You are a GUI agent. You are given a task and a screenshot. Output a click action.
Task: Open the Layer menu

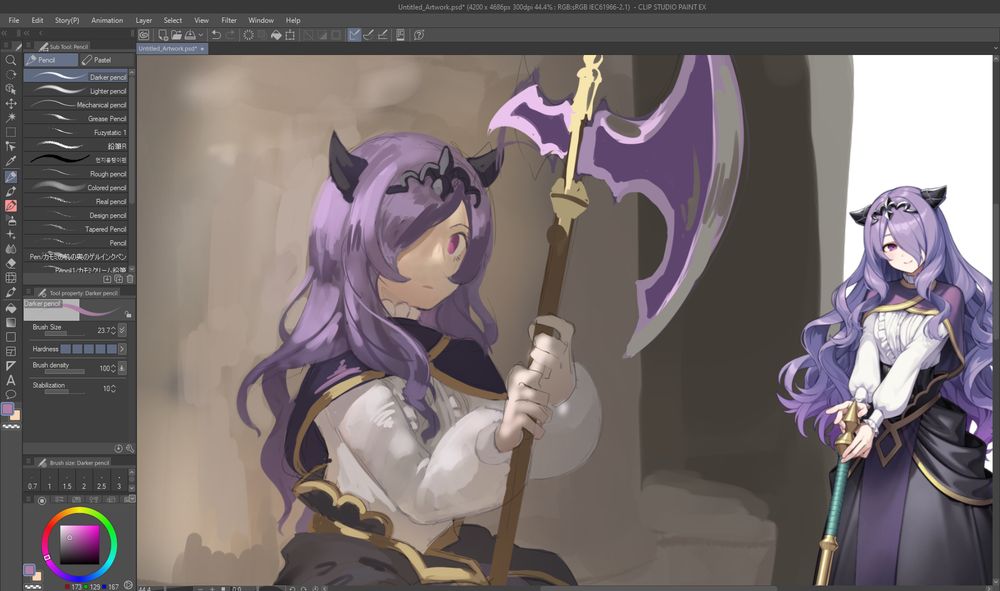coord(143,20)
